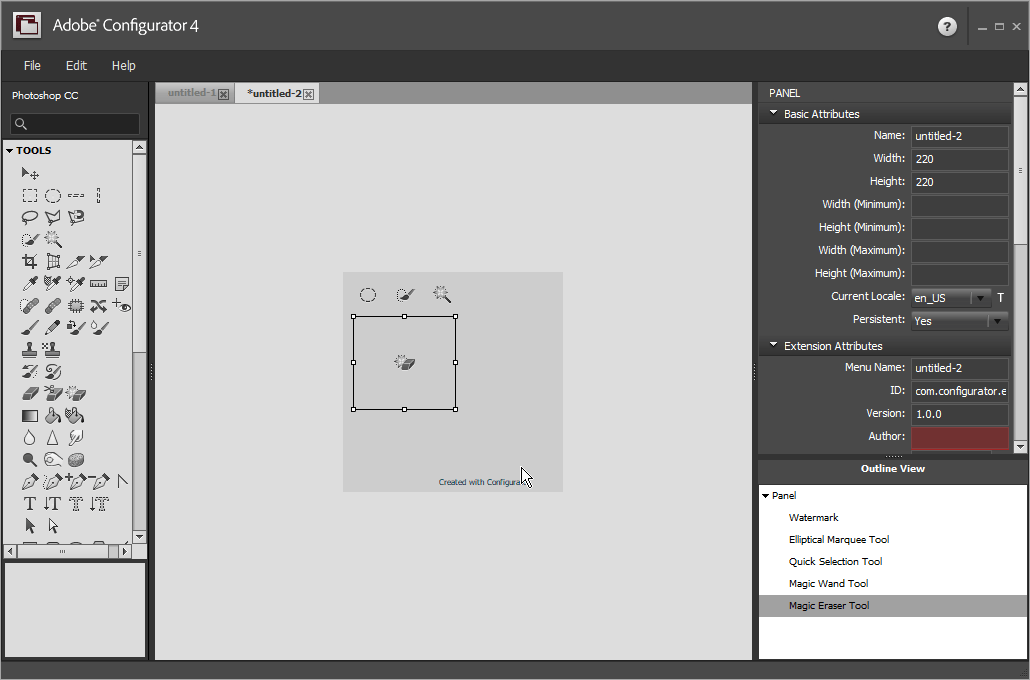The image size is (1030, 680).
Task: Select Quick Selection Tool in Outline View
Action: click(x=892, y=562)
